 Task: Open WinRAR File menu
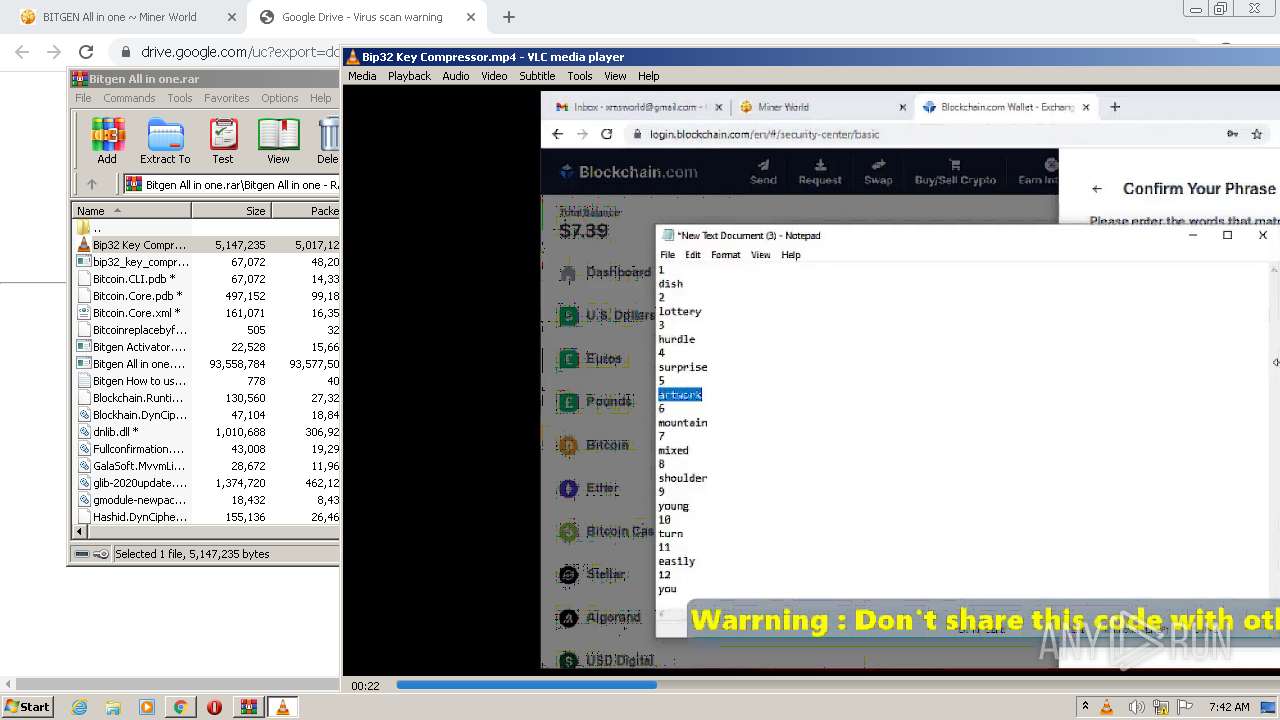point(83,98)
